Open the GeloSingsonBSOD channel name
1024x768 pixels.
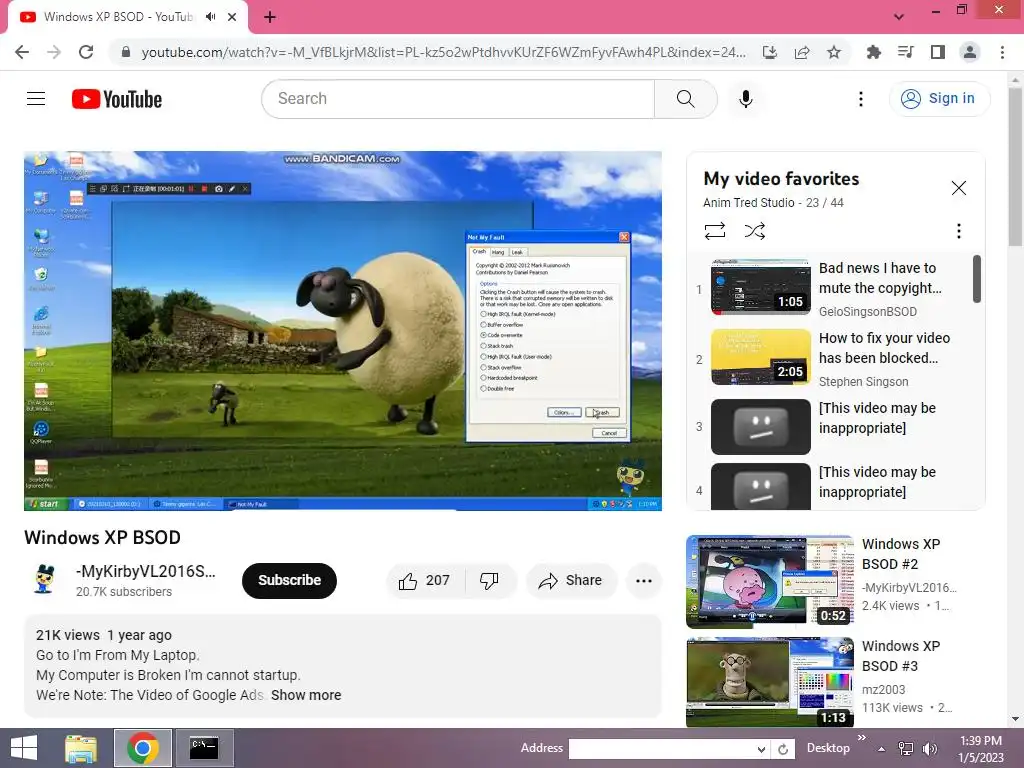[x=868, y=312]
